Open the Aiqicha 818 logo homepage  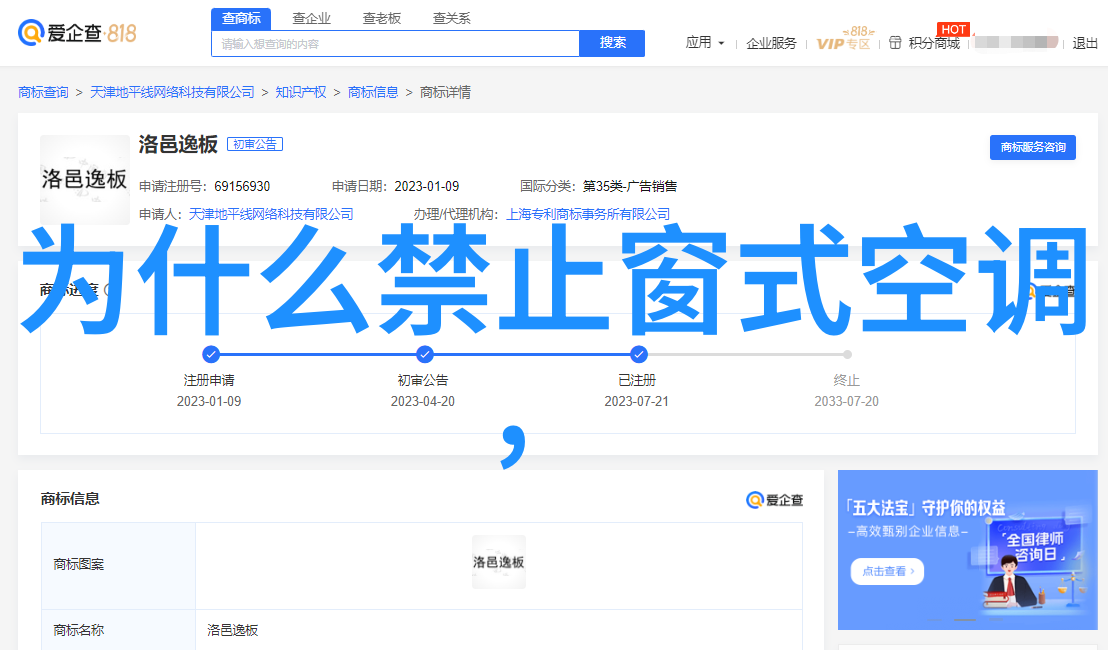click(77, 32)
